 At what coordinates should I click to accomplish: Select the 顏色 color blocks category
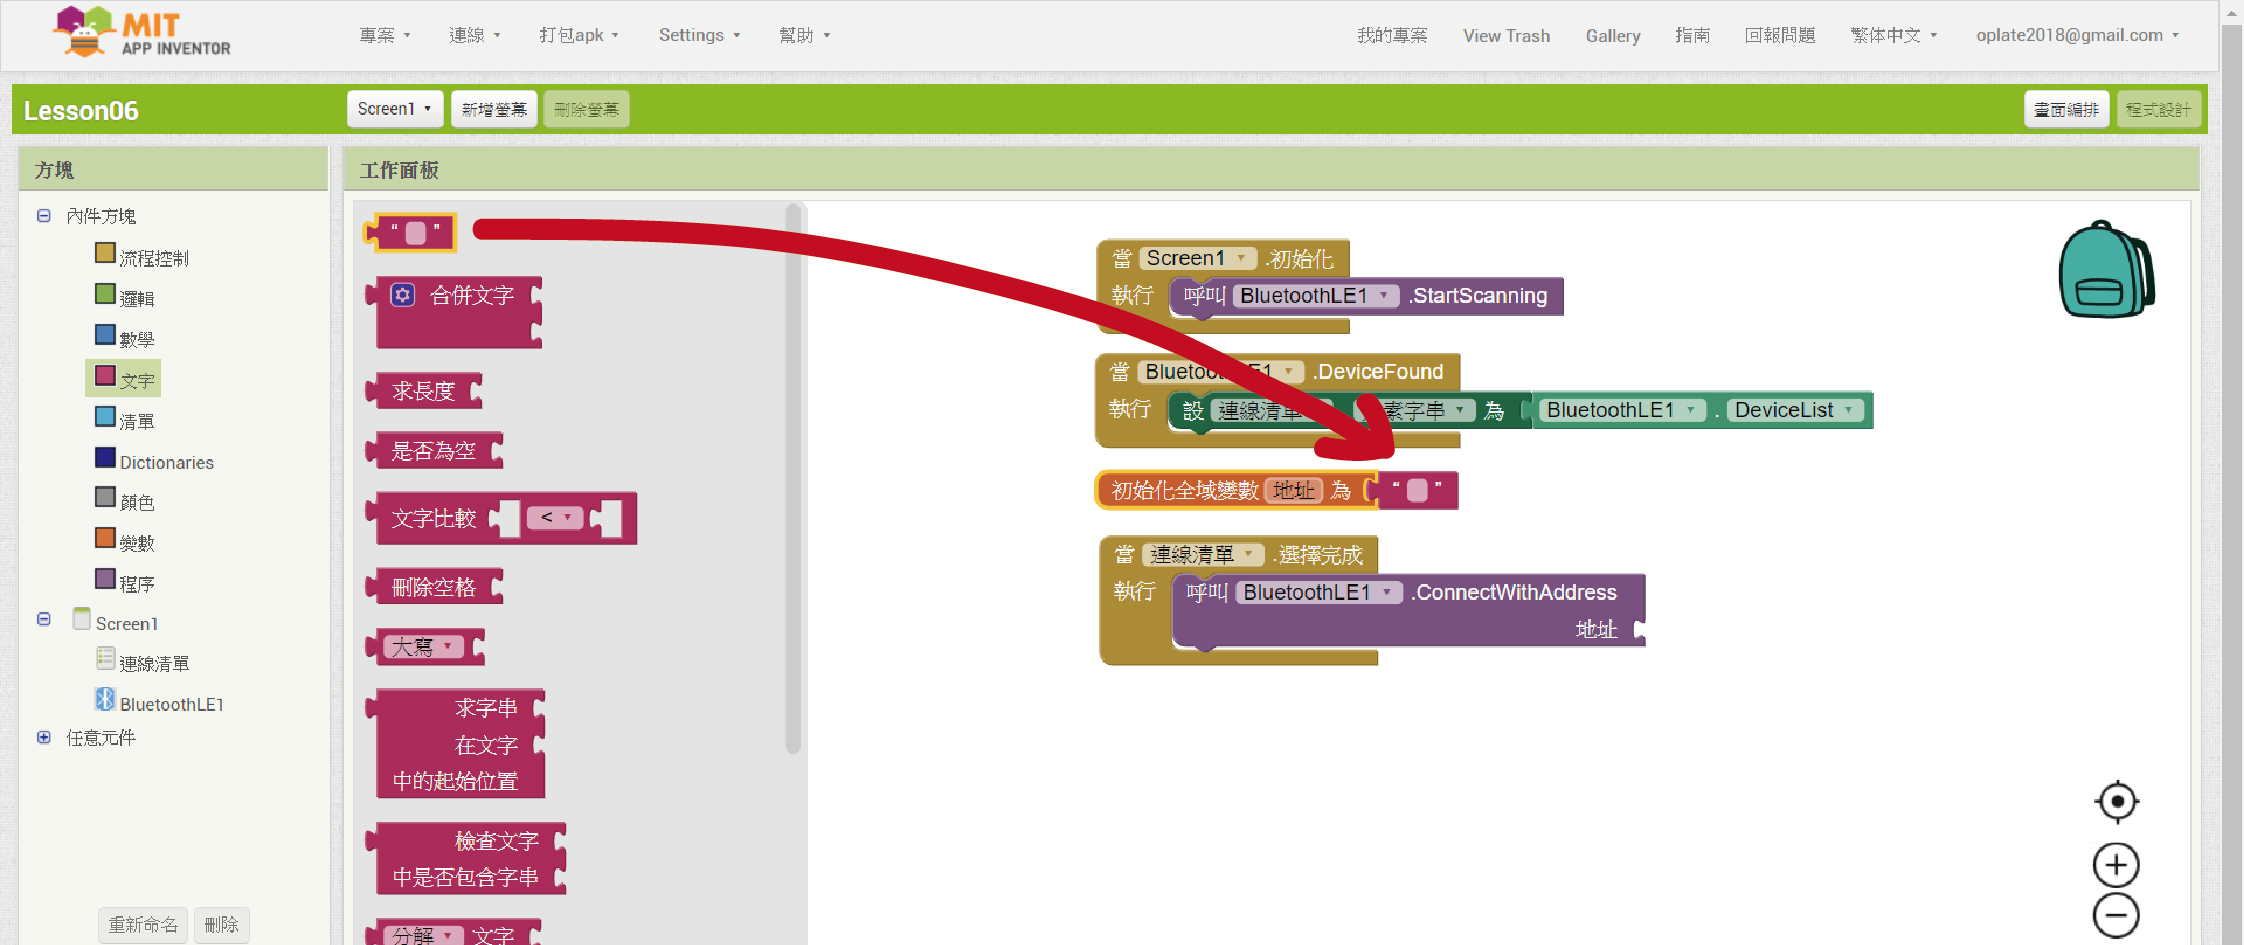[x=136, y=501]
